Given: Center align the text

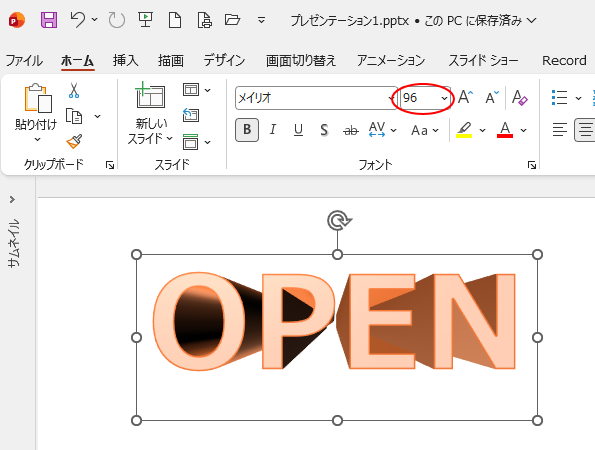Looking at the screenshot, I should pos(585,130).
